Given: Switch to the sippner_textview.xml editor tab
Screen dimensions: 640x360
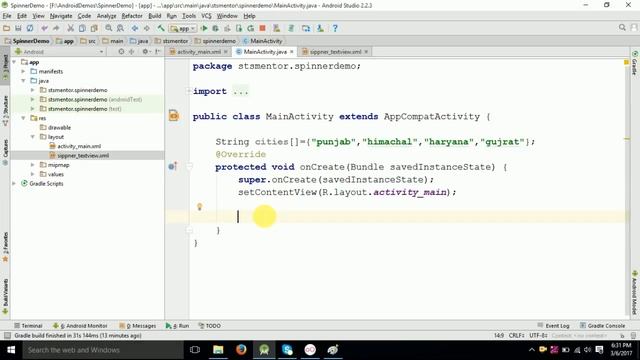Looking at the screenshot, I should [335, 52].
